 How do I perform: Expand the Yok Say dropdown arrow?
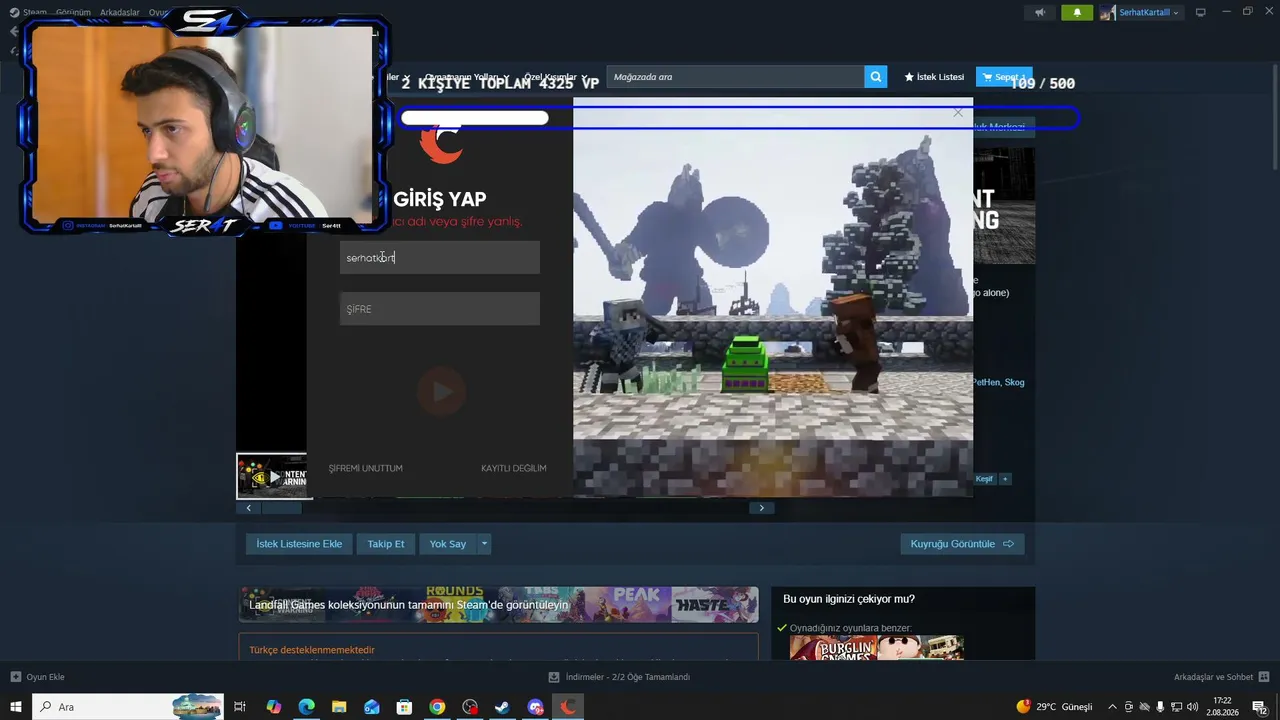(484, 544)
